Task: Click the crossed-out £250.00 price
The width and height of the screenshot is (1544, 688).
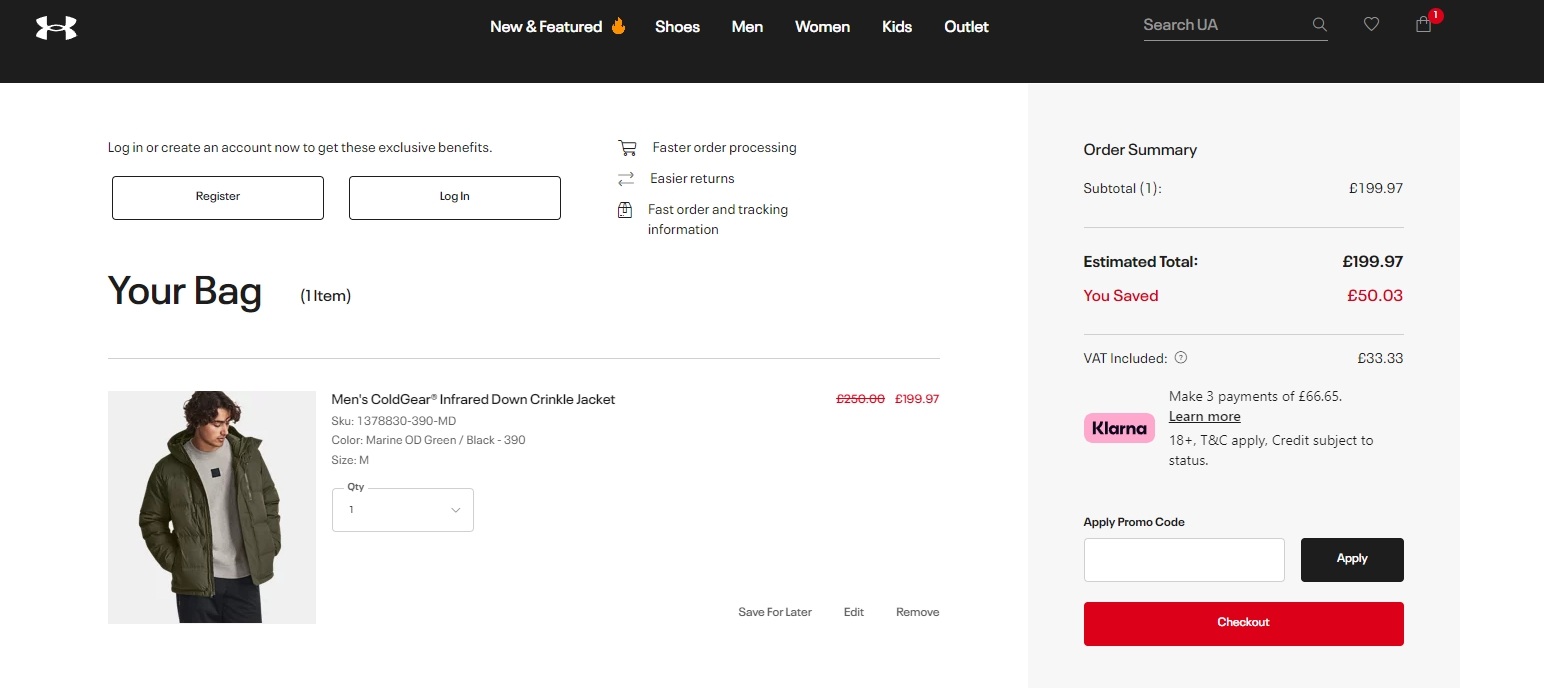Action: 860,399
